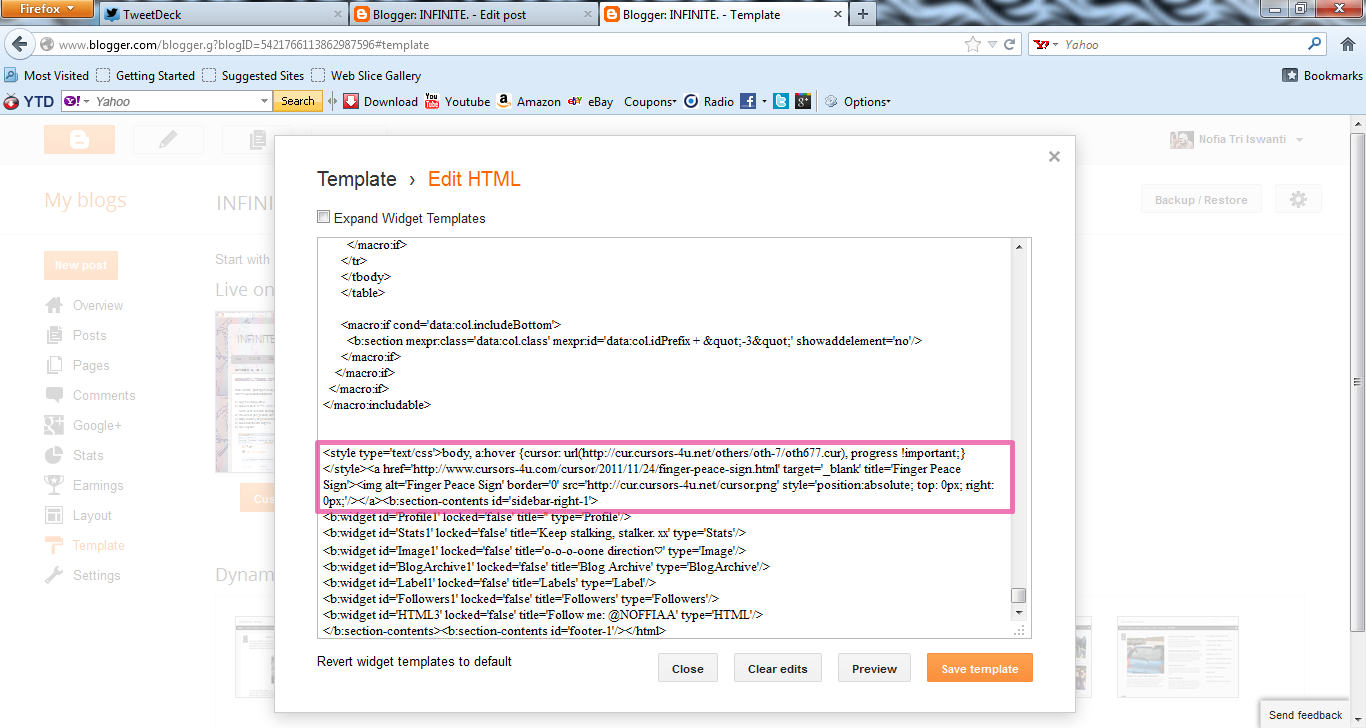Screen dimensions: 1366x728
Task: Save the template
Action: click(979, 667)
